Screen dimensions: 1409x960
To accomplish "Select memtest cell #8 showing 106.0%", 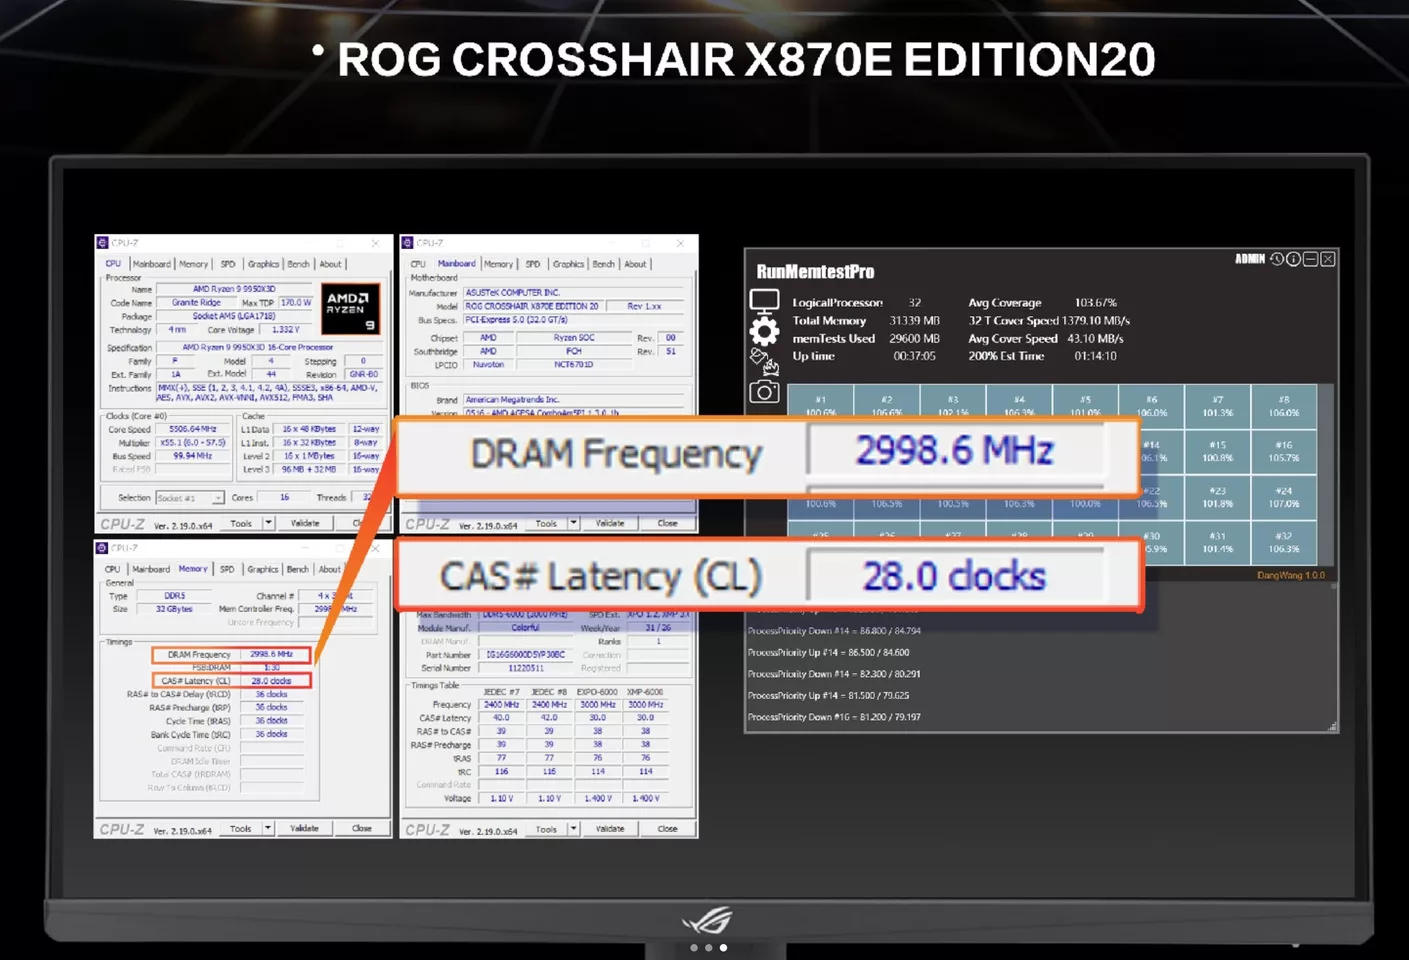I will click(x=1284, y=406).
